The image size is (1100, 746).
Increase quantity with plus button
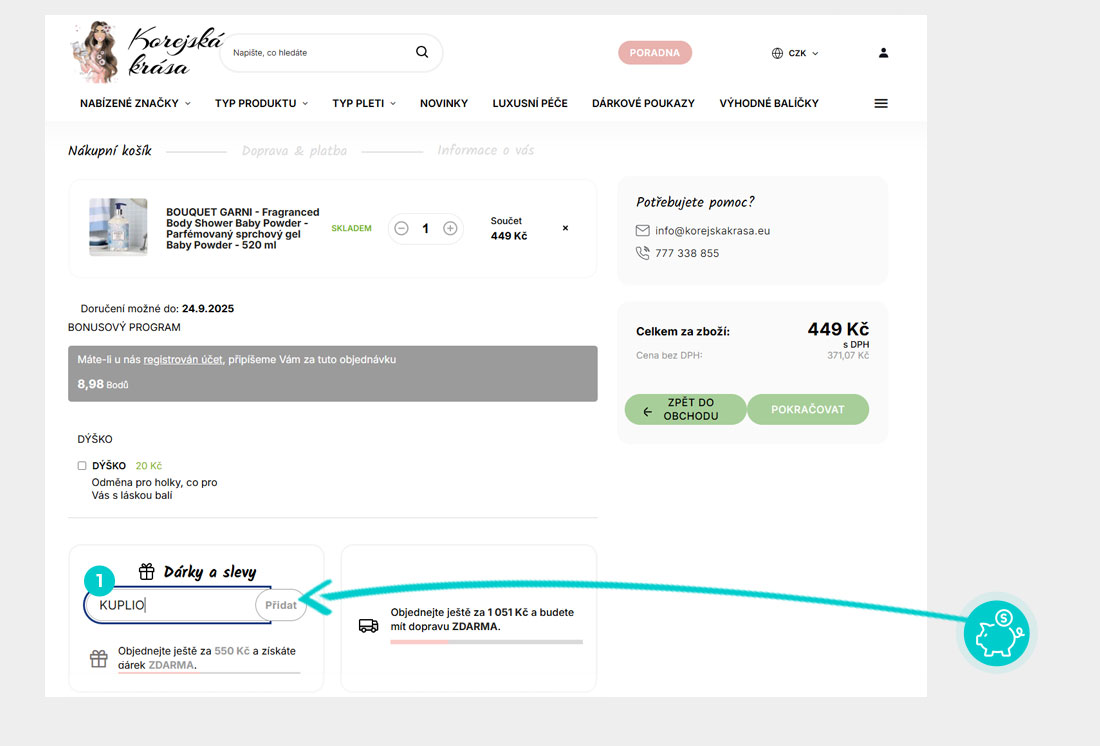click(x=450, y=229)
